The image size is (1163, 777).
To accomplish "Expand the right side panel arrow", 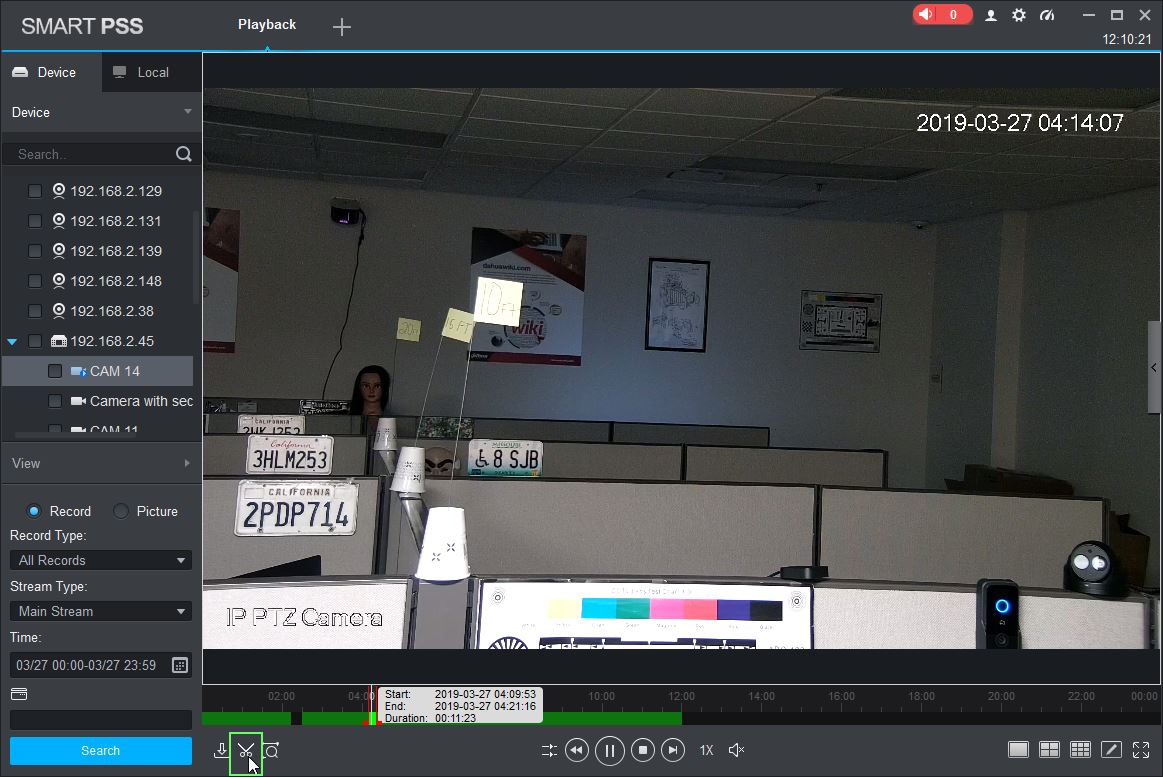I will 1154,367.
